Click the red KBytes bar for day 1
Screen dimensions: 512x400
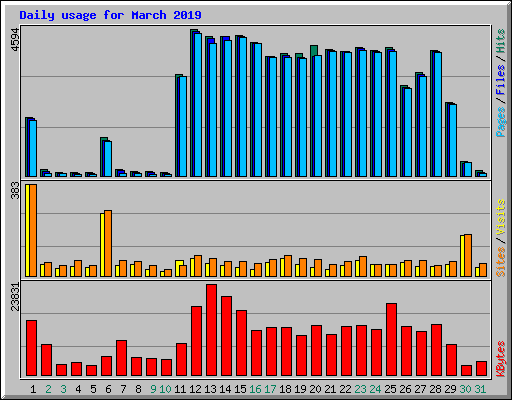[x=31, y=348]
